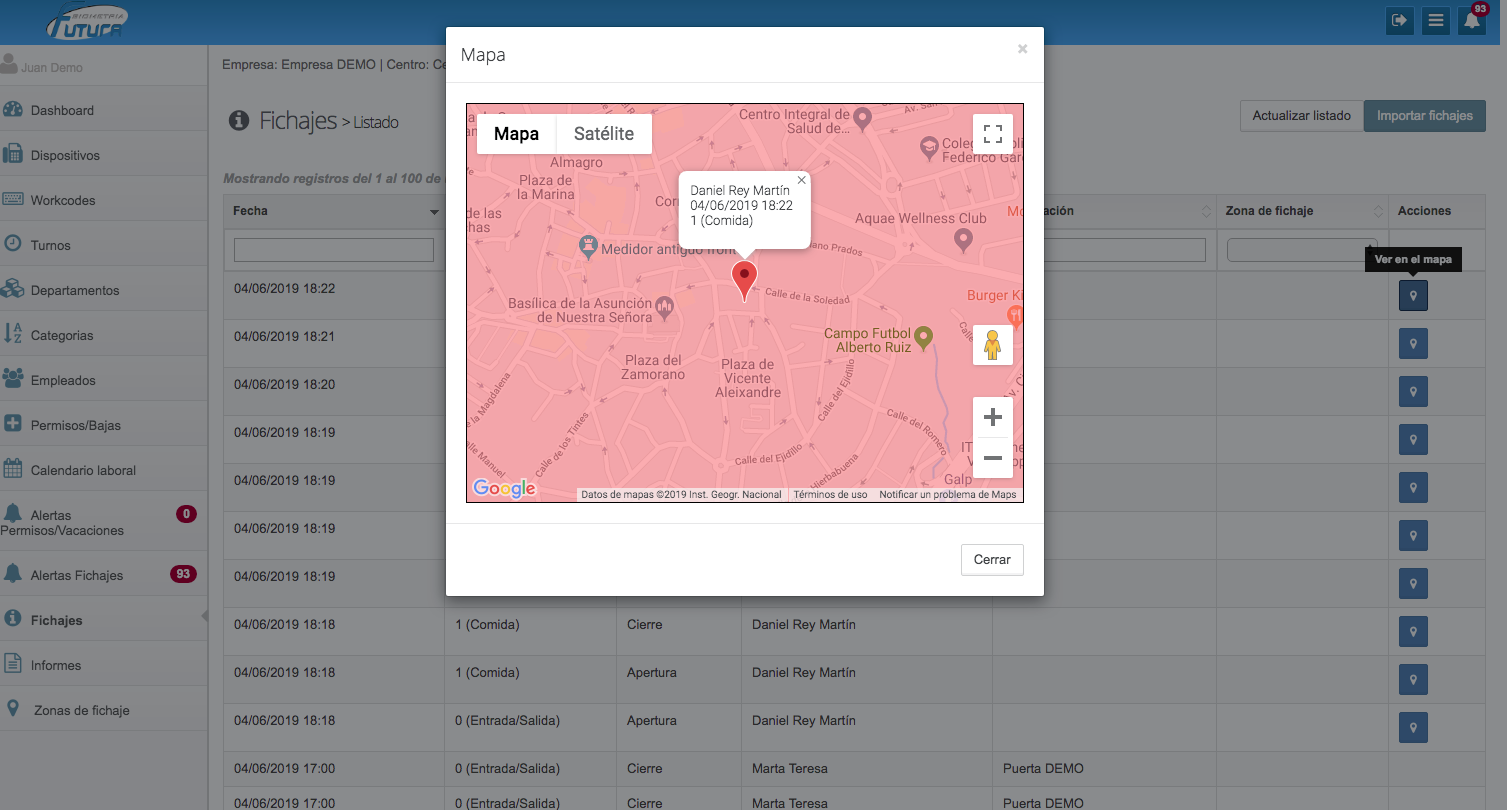Image resolution: width=1507 pixels, height=810 pixels.
Task: View 04/06/2019 18:20 fichaje on map
Action: [1413, 391]
